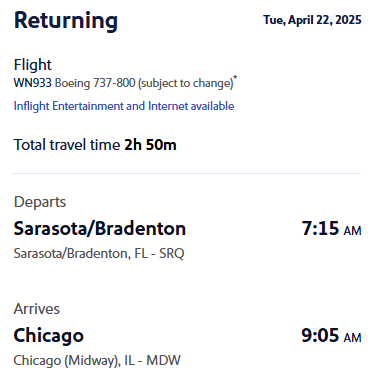374x388 pixels.
Task: Click the 7:15 AM departure time
Action: [x=331, y=229]
